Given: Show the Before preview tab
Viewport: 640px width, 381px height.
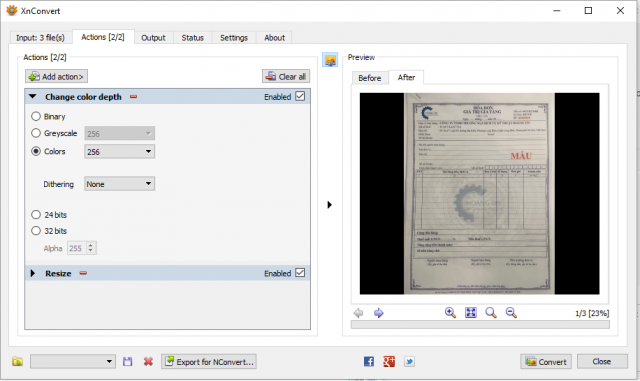Looking at the screenshot, I should tap(369, 78).
